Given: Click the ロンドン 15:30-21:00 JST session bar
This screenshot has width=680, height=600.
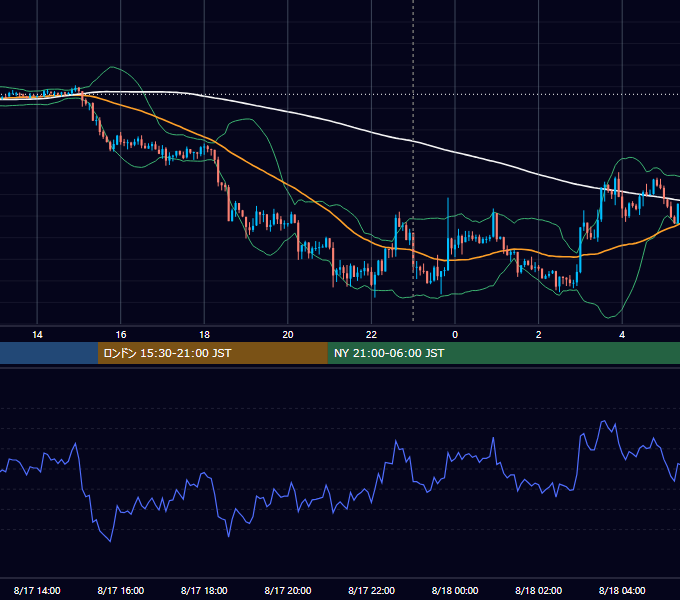Looking at the screenshot, I should click(x=212, y=353).
